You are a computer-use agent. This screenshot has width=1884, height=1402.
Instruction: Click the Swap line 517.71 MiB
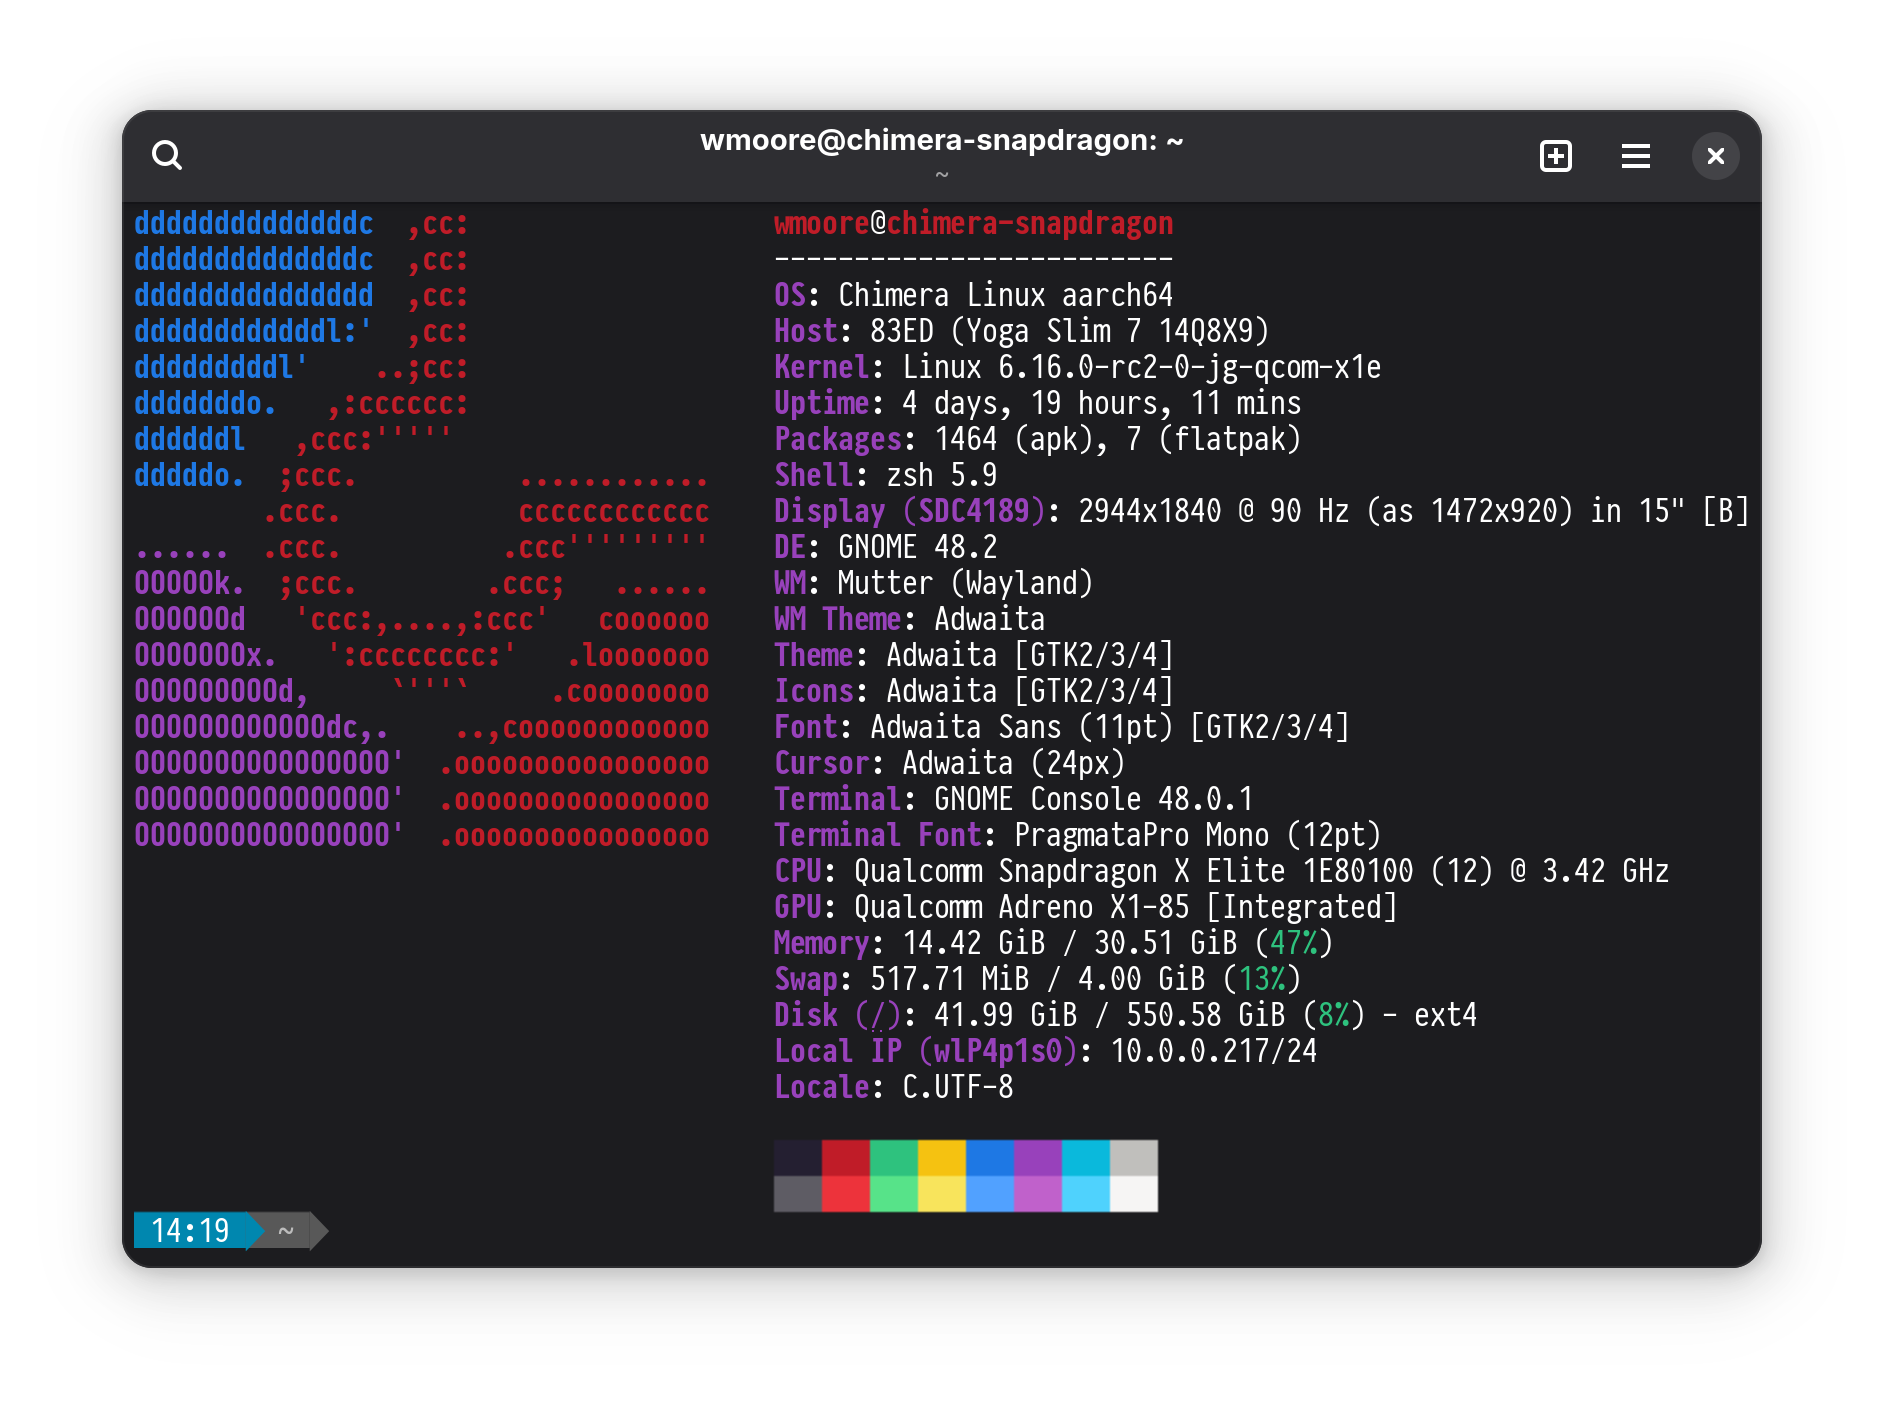(1037, 979)
